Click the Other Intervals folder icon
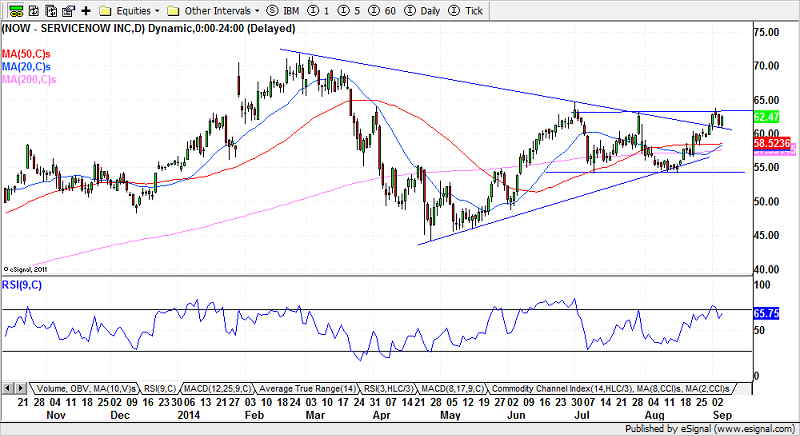Image resolution: width=800 pixels, height=436 pixels. point(173,11)
